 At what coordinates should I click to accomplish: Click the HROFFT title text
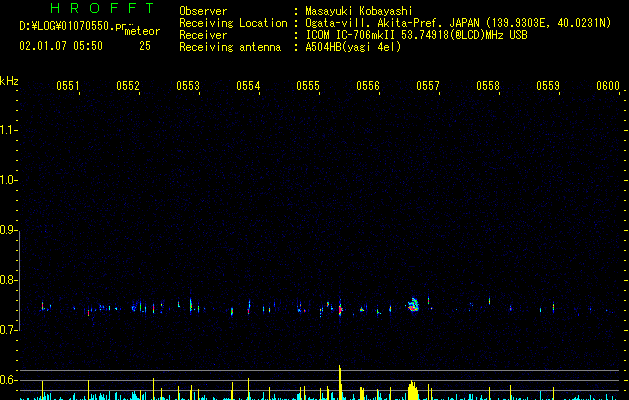coord(102,8)
